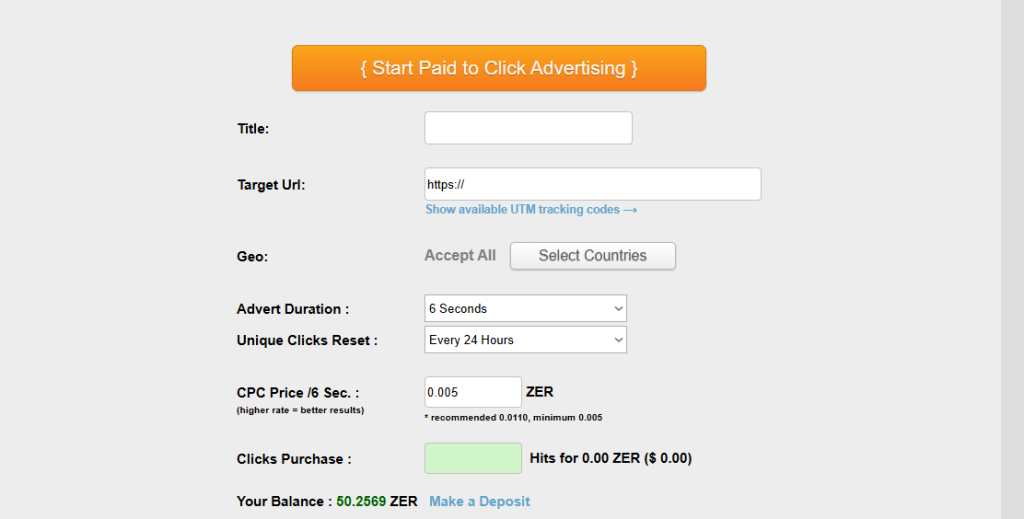
Task: Click into the Target Url input box
Action: [x=592, y=184]
